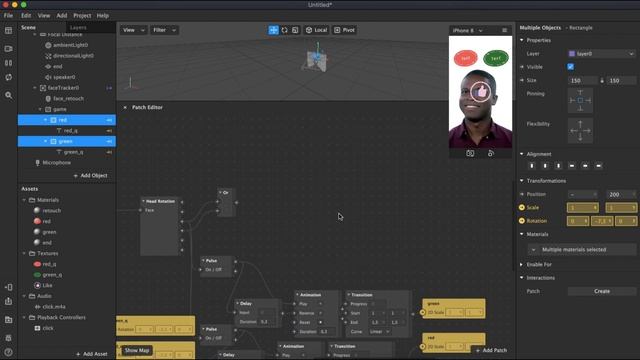
Task: Open the Filter dropdown in the viewport
Action: (x=164, y=30)
